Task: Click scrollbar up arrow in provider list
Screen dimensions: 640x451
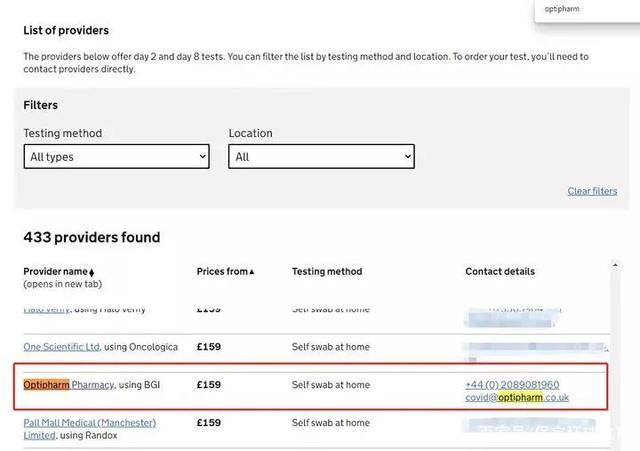Action: (615, 265)
